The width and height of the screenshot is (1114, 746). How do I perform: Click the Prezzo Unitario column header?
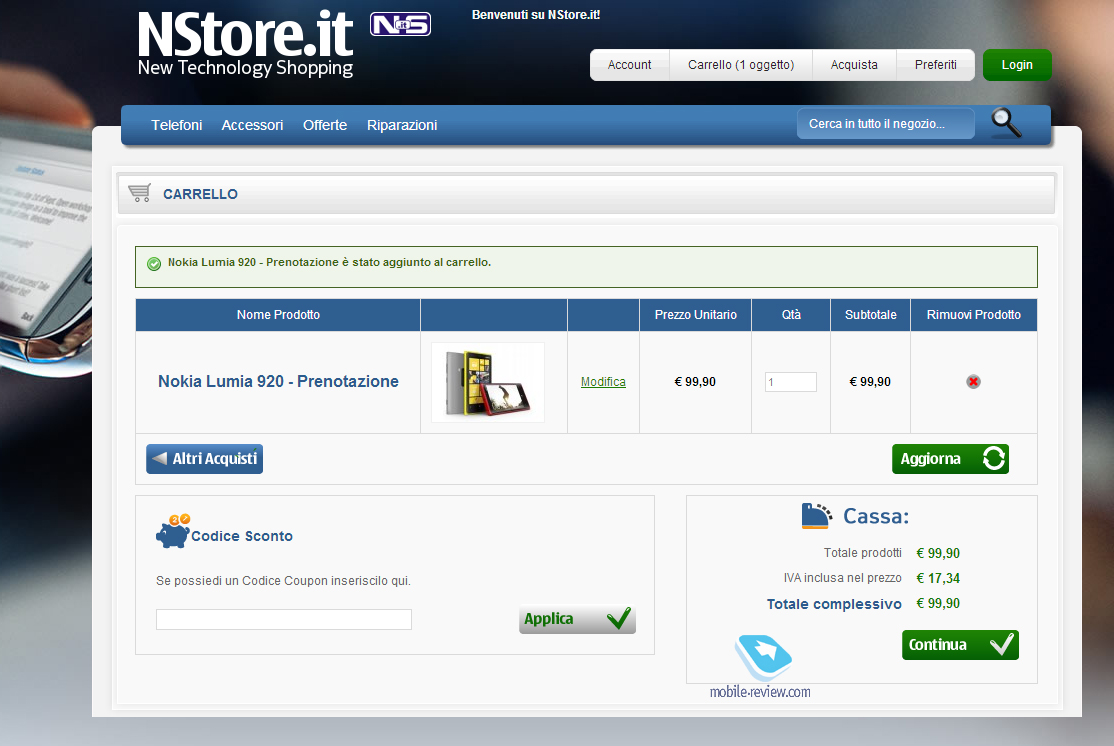pos(696,315)
